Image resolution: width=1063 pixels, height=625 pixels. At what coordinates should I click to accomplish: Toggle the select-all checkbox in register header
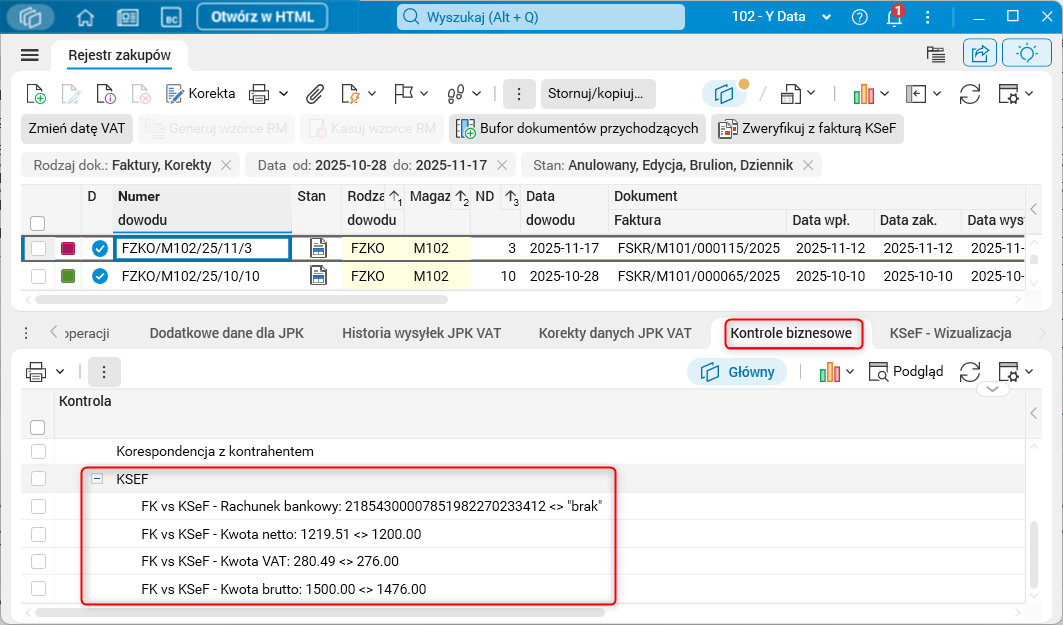pyautogui.click(x=38, y=223)
